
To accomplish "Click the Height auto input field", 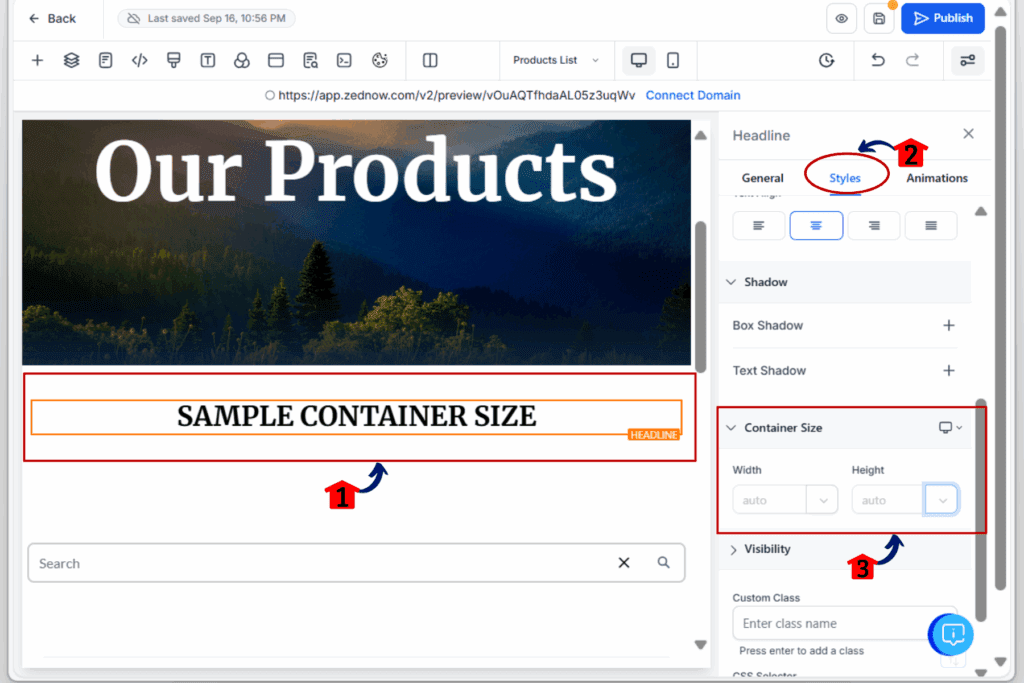I will tap(888, 500).
